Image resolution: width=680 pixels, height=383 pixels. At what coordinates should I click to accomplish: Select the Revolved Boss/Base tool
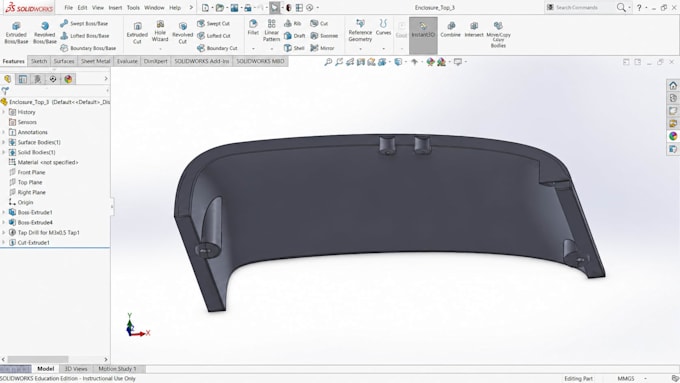pyautogui.click(x=45, y=33)
